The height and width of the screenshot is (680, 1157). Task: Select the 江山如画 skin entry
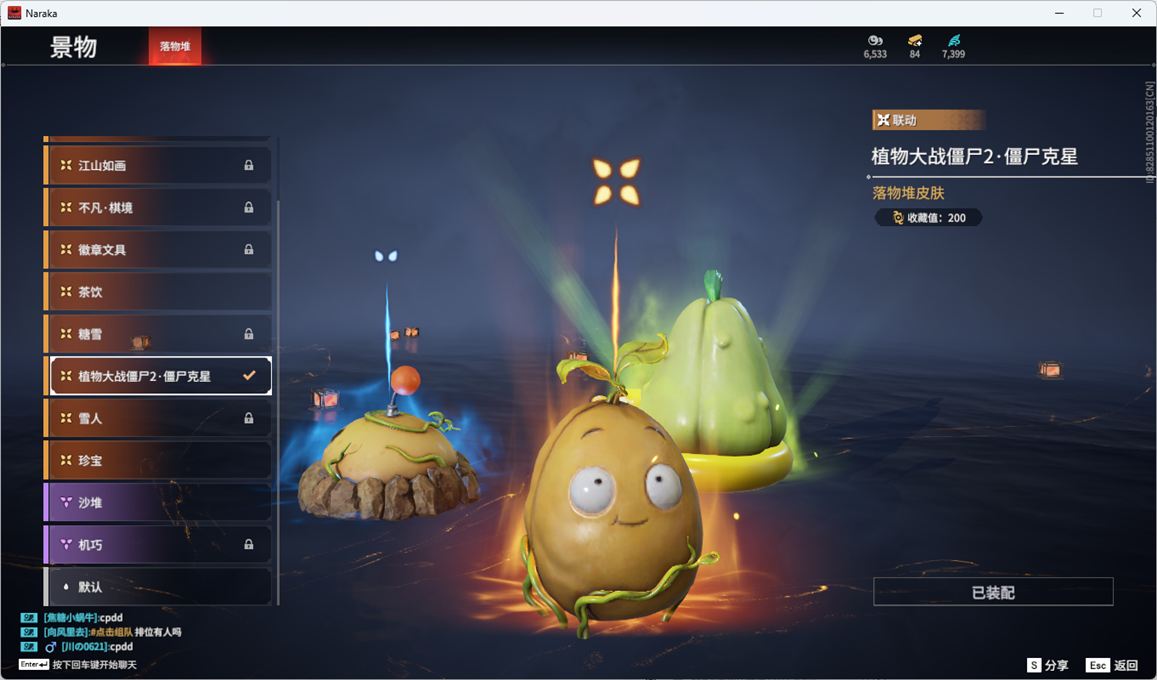click(158, 165)
